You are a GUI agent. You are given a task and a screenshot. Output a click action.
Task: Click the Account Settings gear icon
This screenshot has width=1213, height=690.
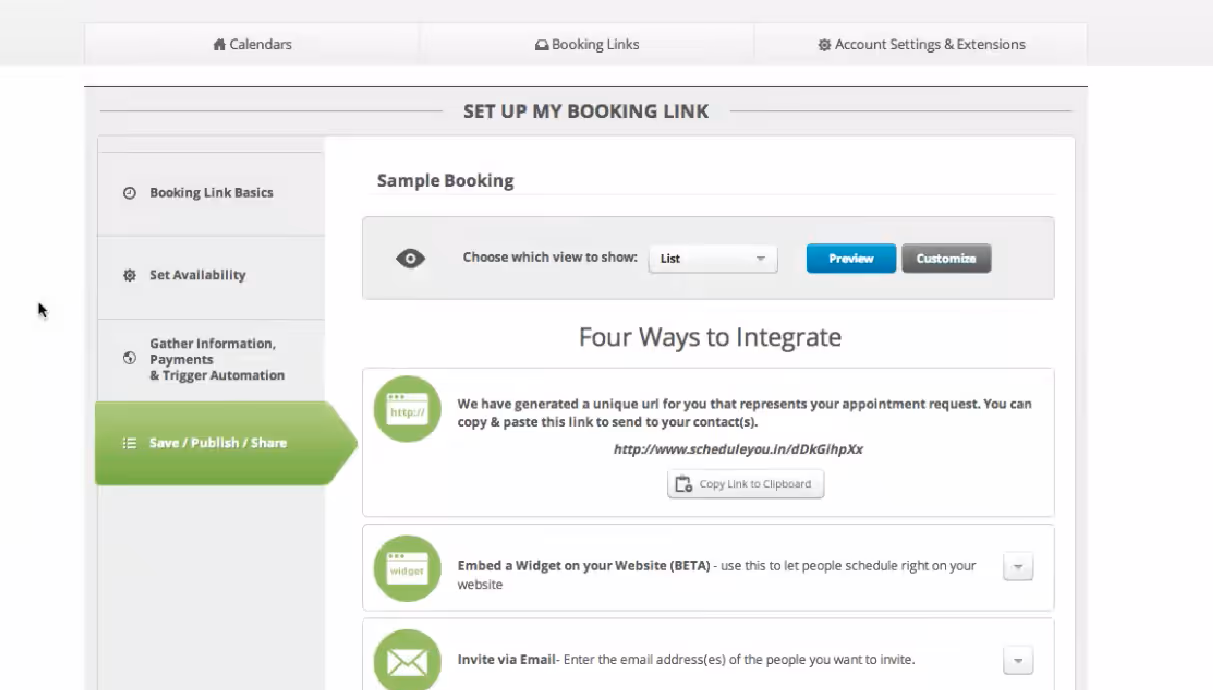[x=824, y=44]
